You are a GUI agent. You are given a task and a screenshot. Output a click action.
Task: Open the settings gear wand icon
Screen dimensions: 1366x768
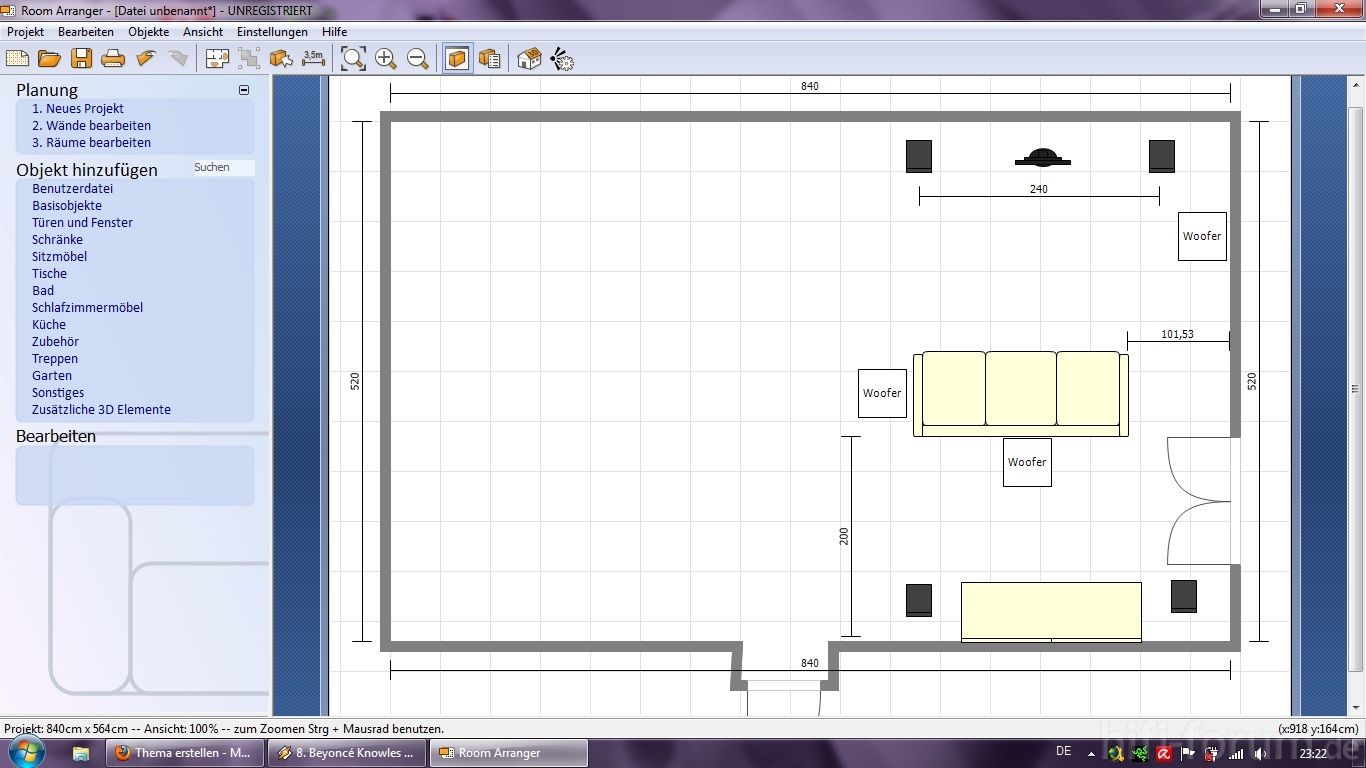coord(562,59)
